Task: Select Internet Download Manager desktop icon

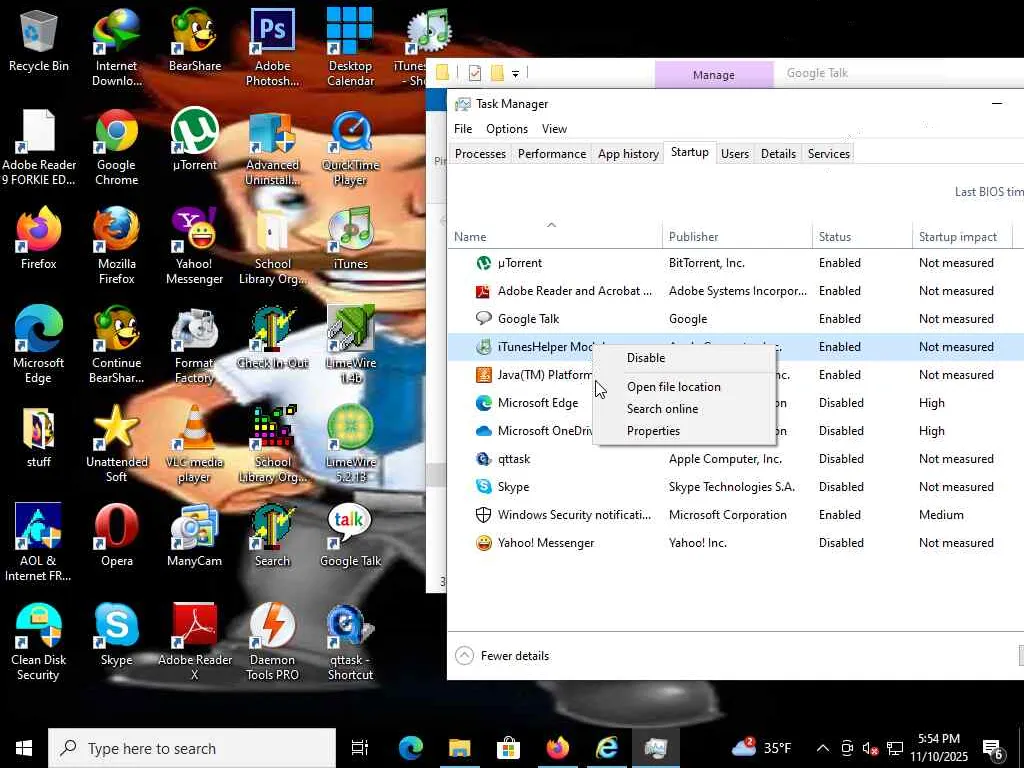Action: tap(116, 47)
